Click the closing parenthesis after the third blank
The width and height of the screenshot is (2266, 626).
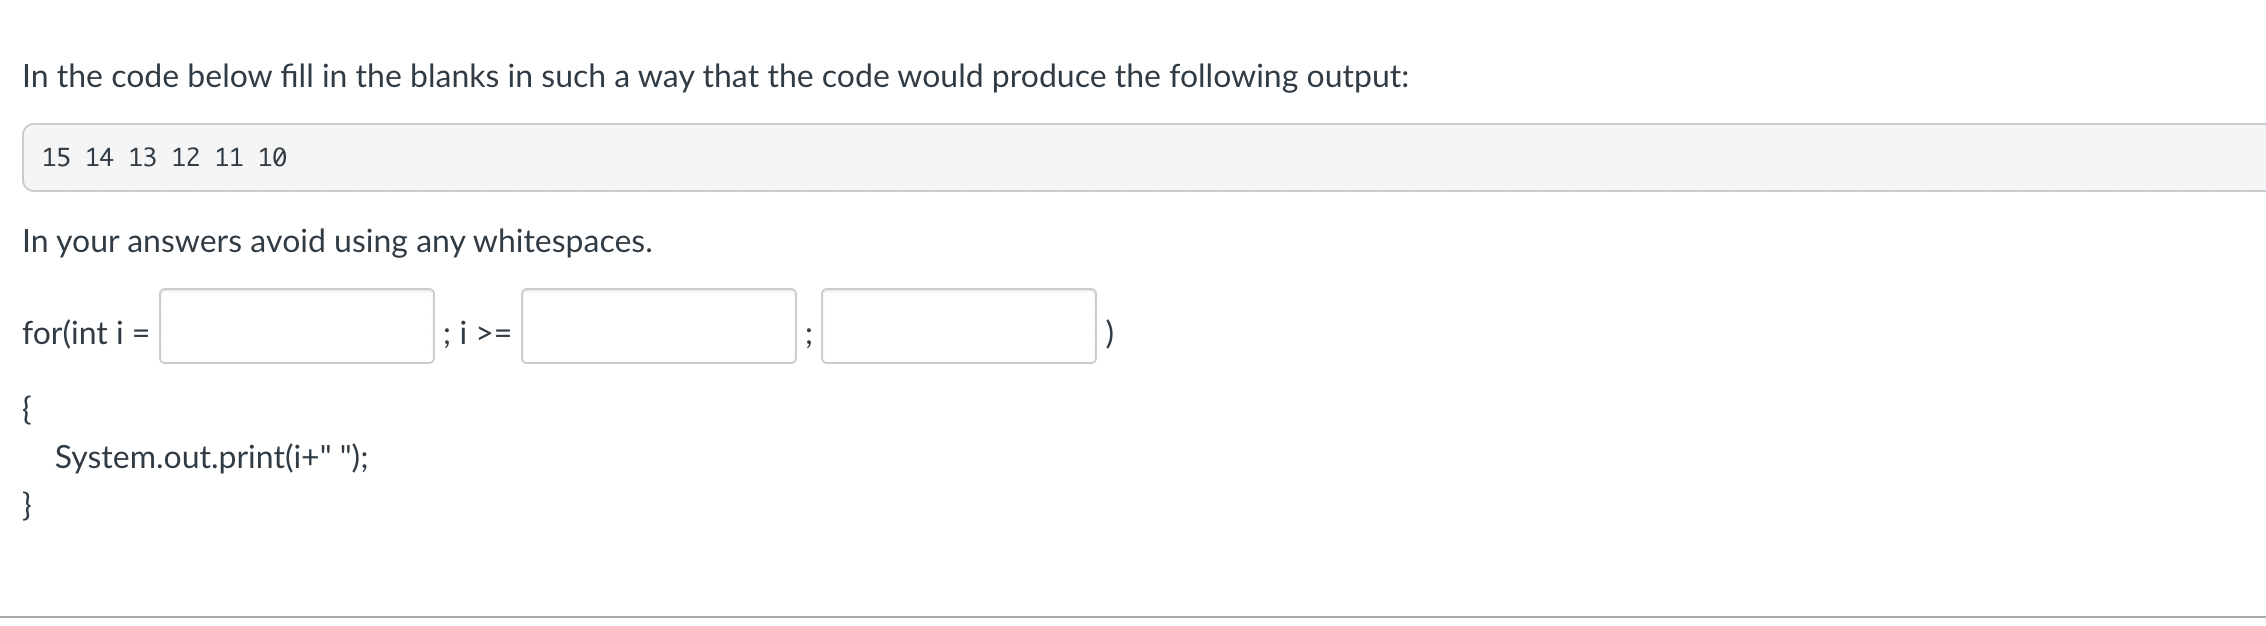click(x=1109, y=331)
